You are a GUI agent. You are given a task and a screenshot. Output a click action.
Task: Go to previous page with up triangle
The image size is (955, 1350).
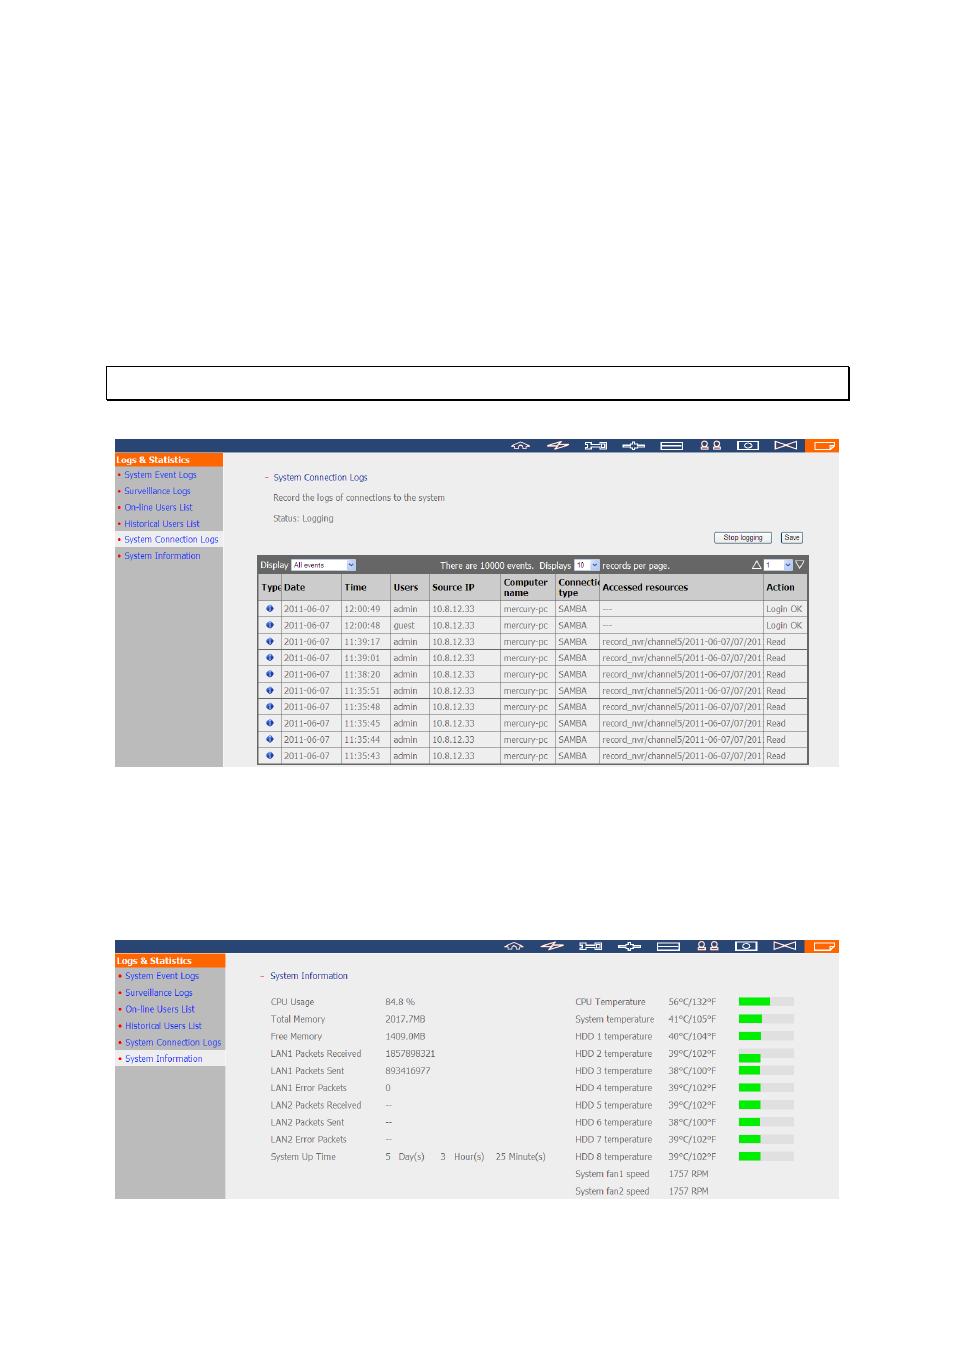click(757, 565)
